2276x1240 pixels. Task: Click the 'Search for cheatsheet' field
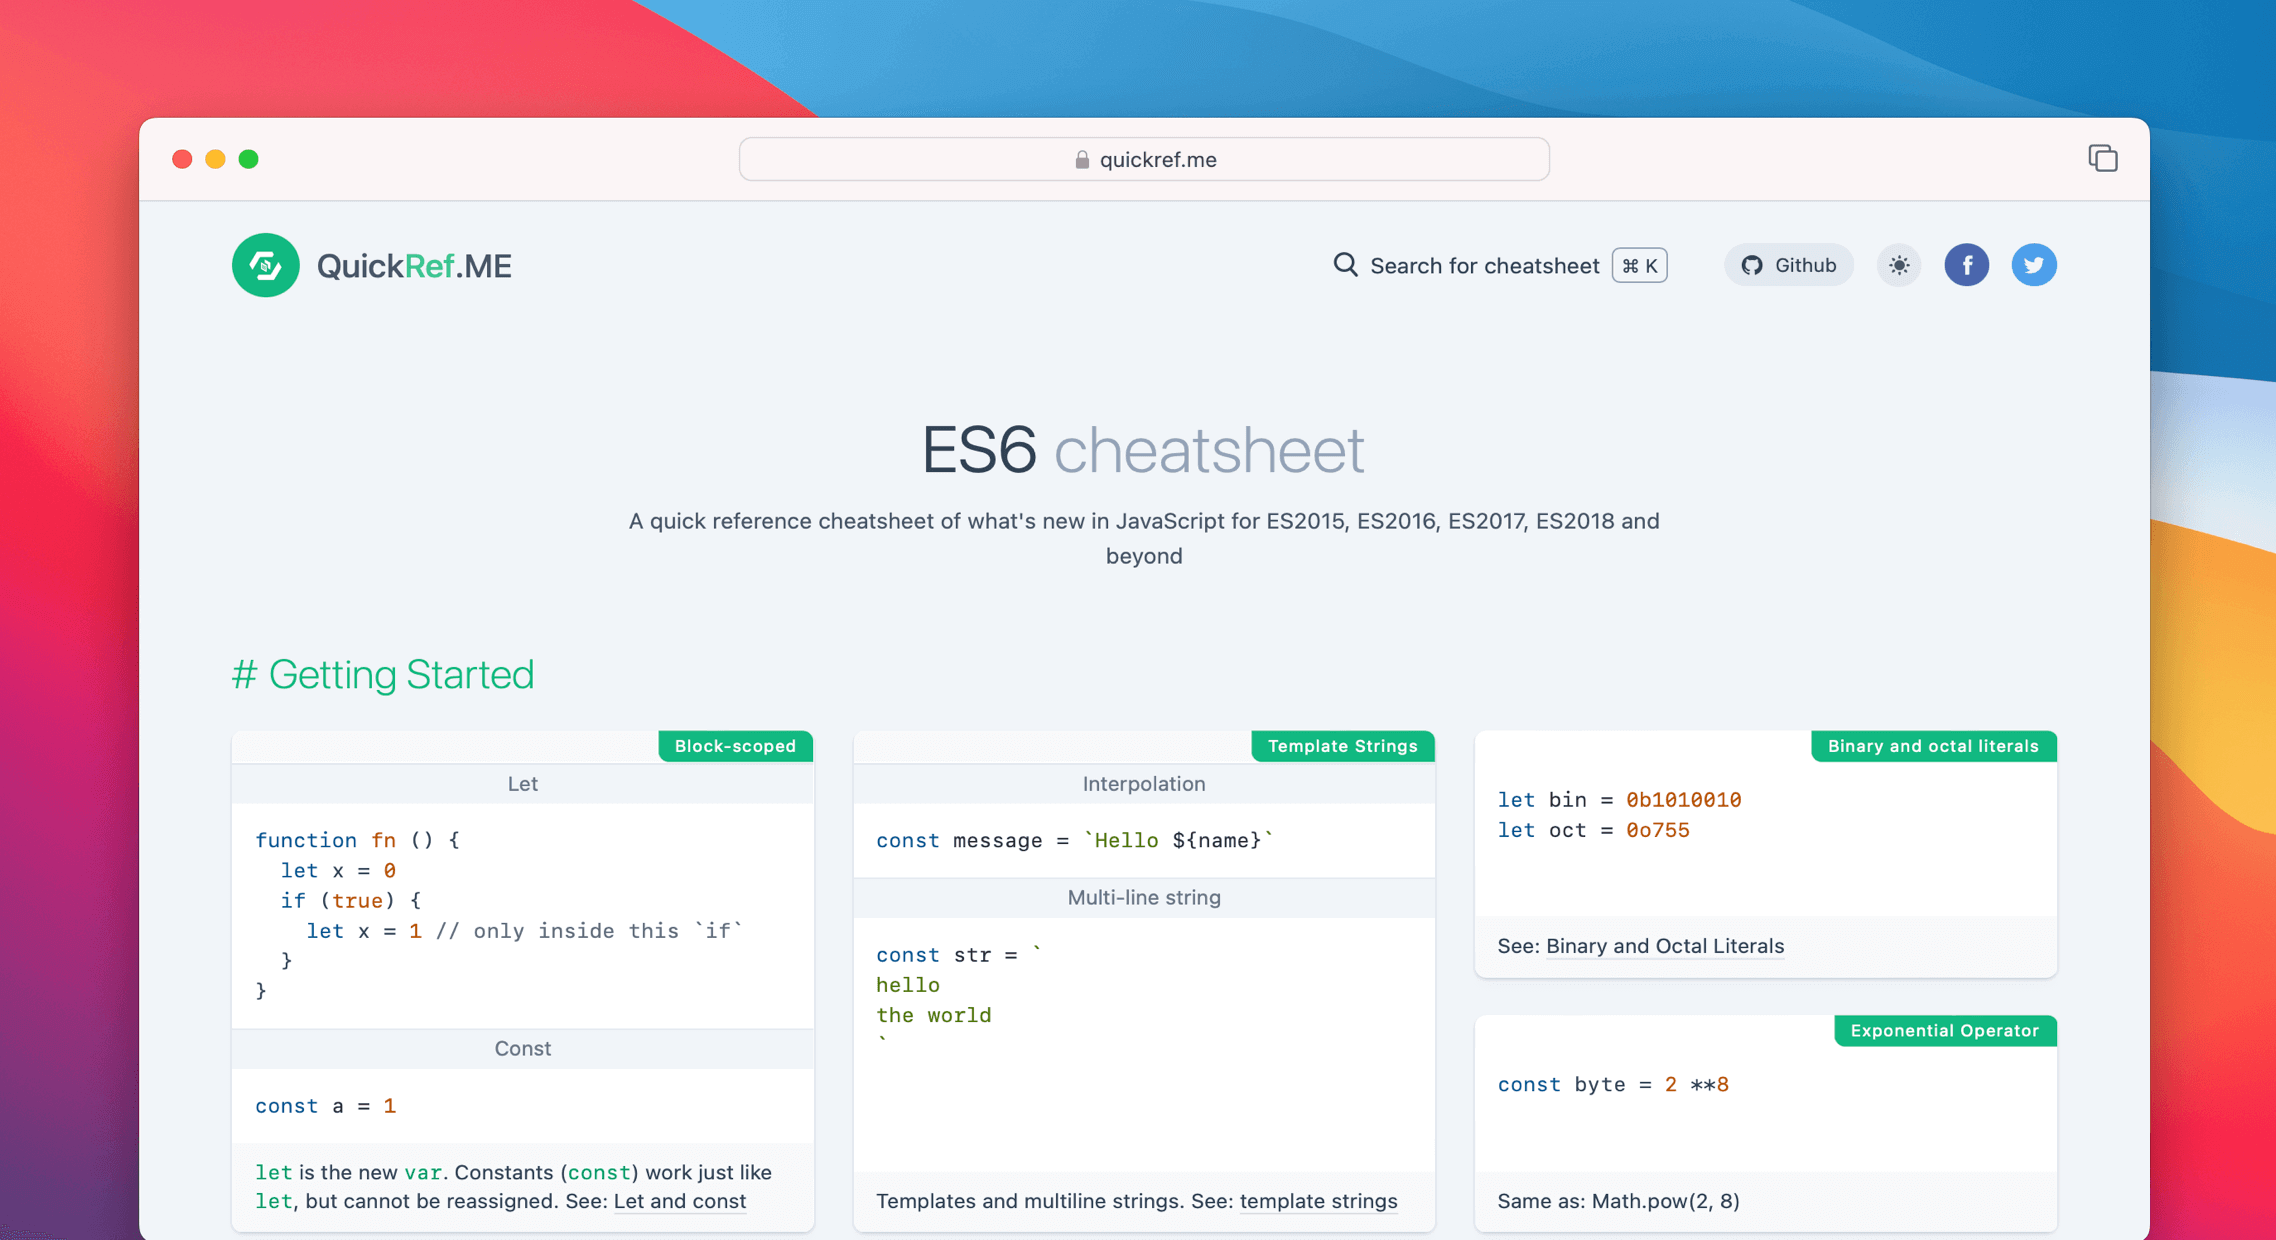tap(1485, 265)
